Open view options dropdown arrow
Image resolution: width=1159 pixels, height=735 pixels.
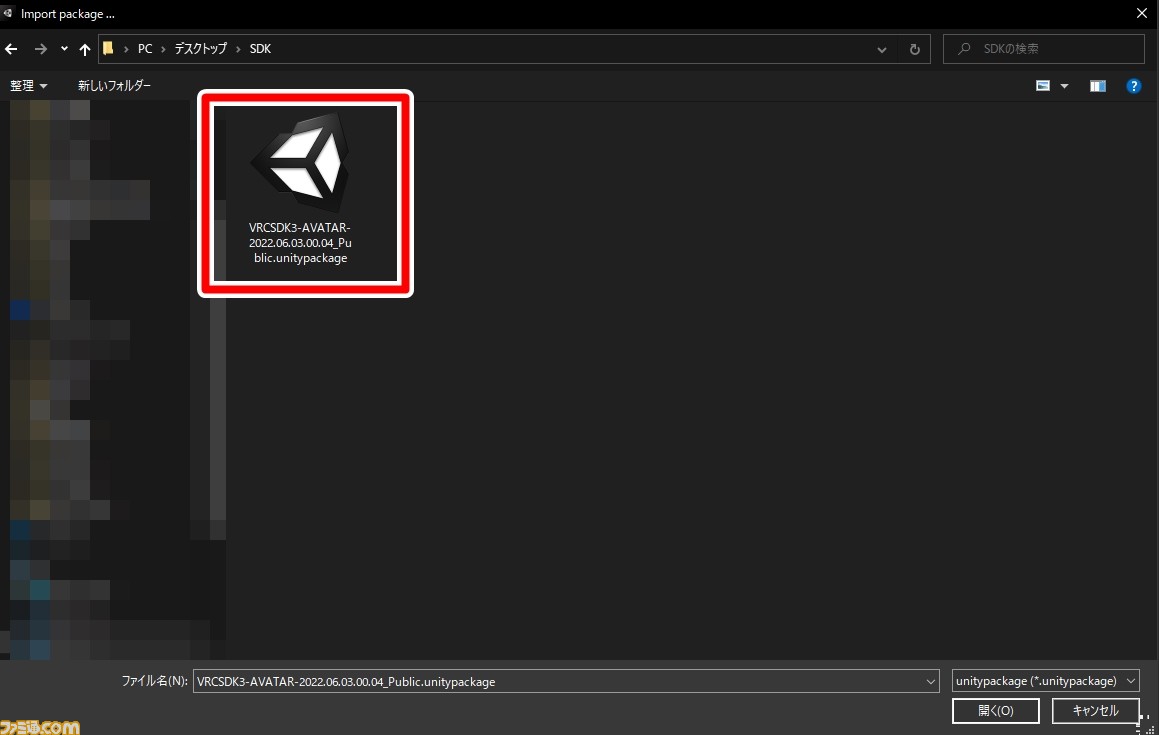tap(1064, 87)
